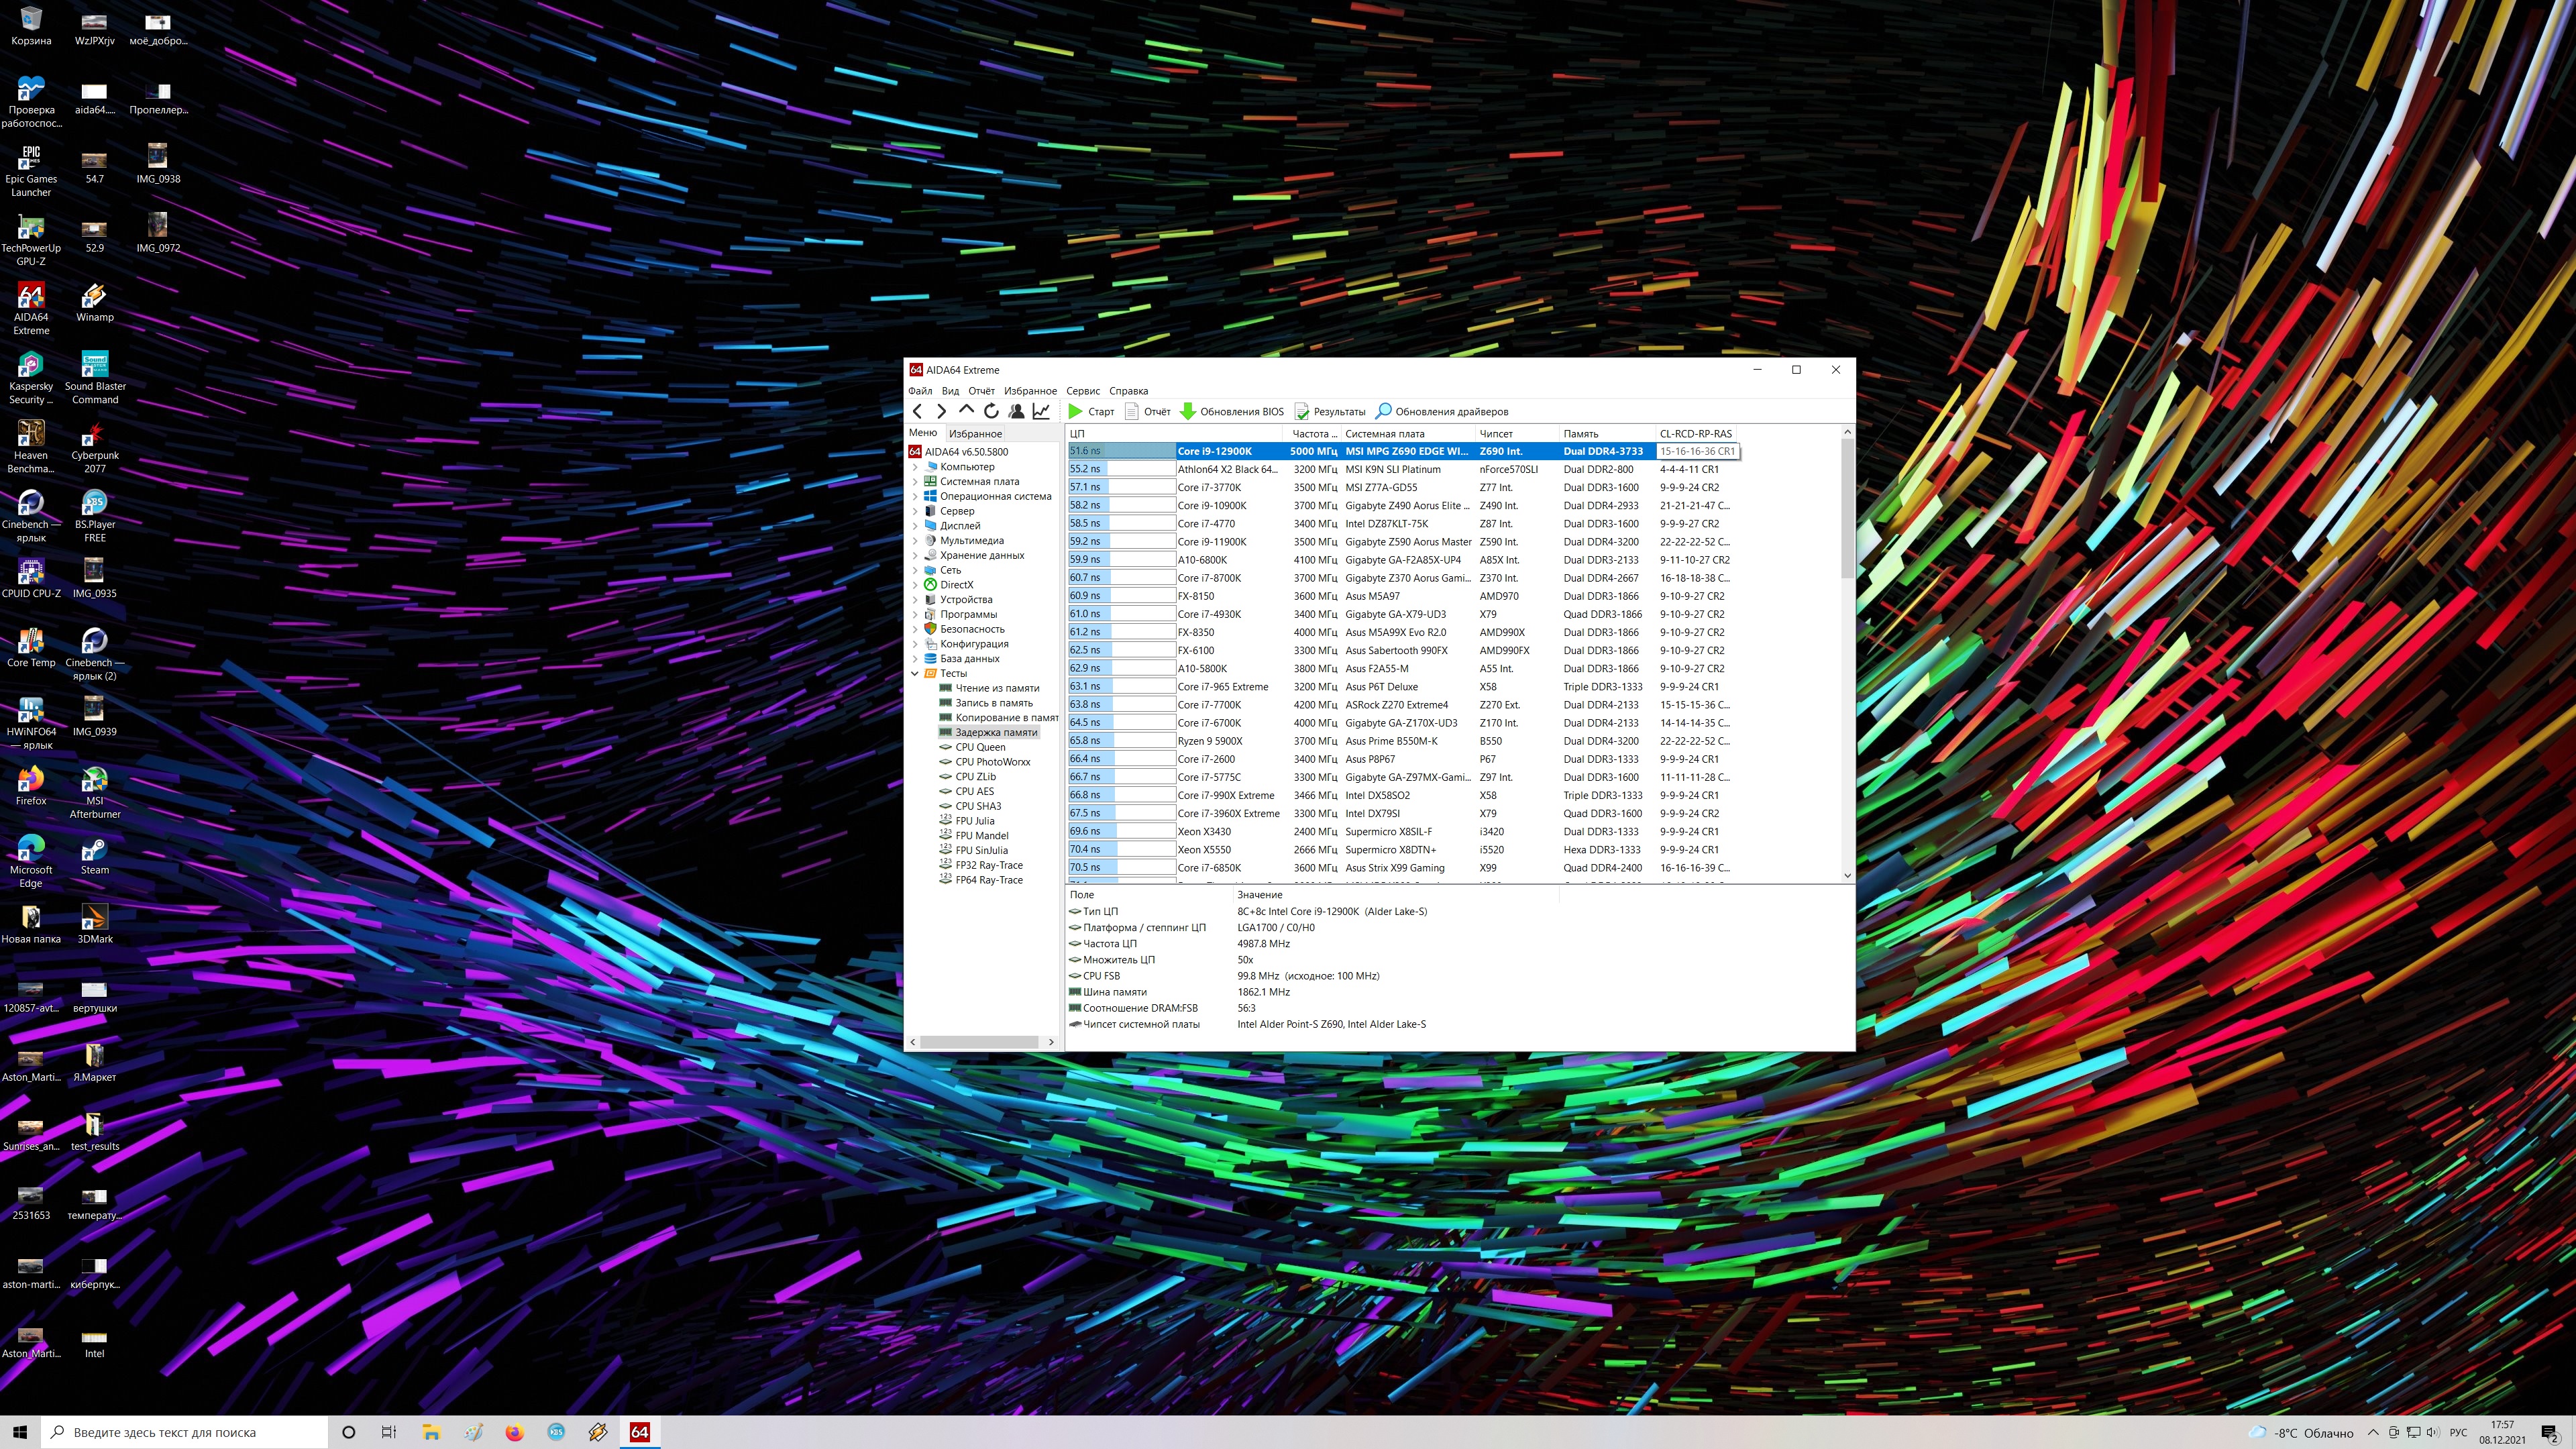Expand the Системная плата tree node
The image size is (2576, 1449).
click(914, 482)
